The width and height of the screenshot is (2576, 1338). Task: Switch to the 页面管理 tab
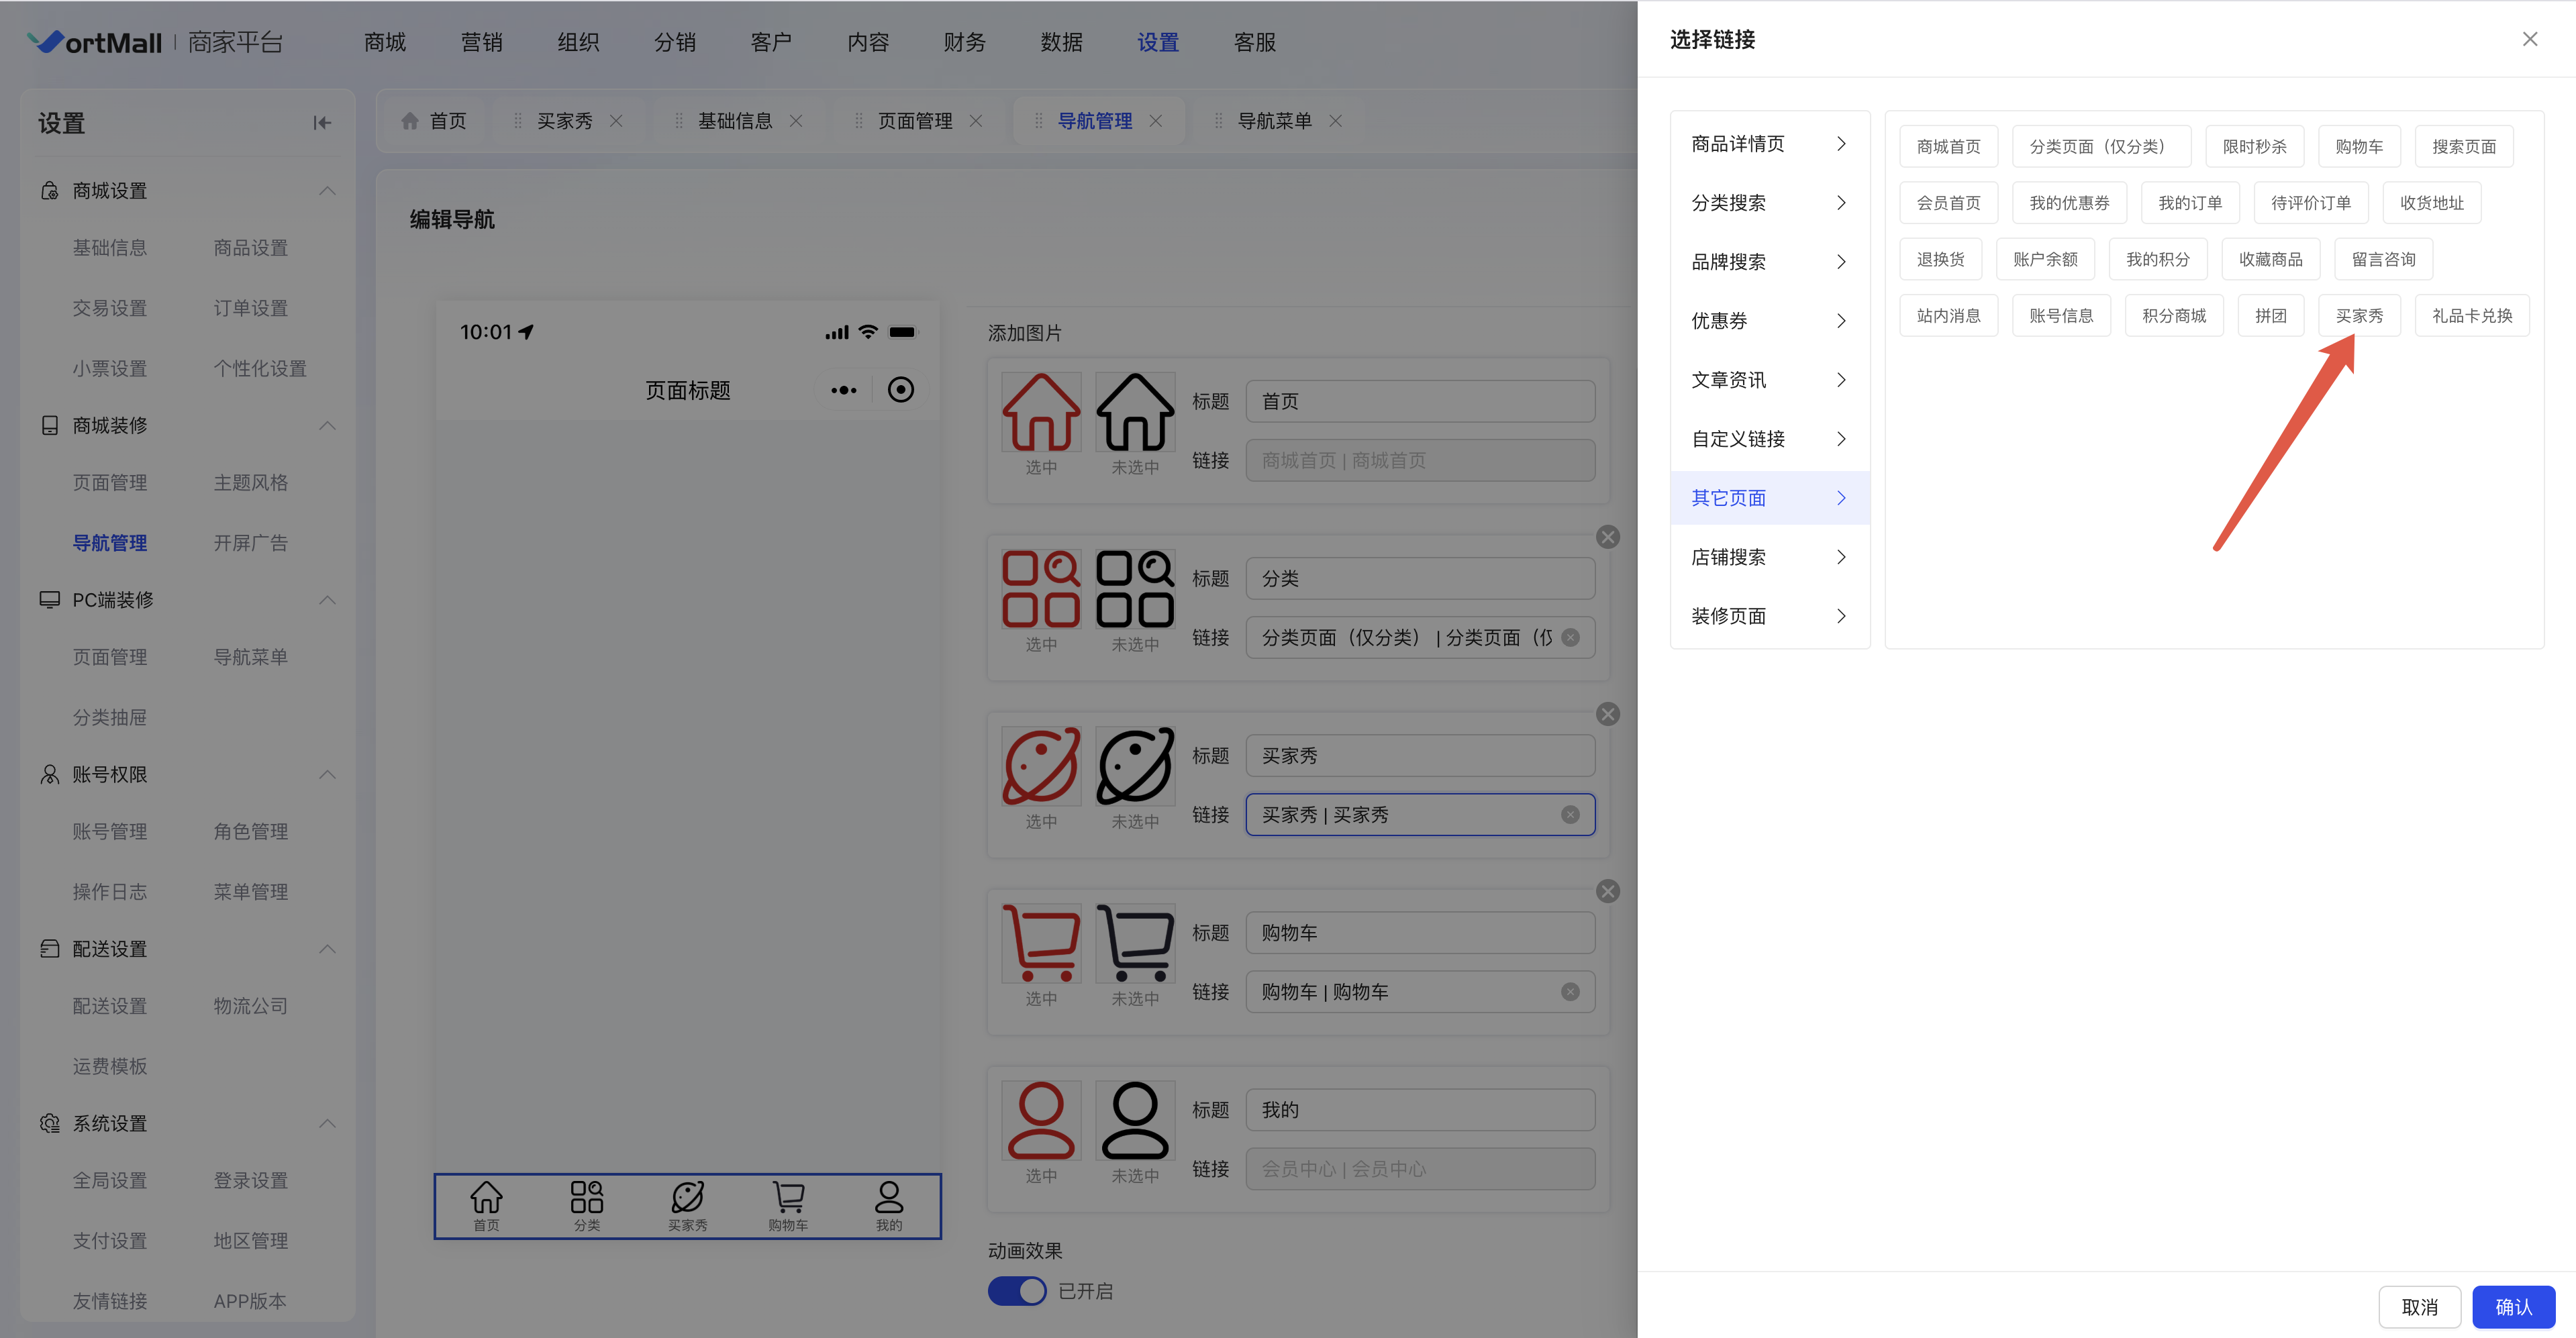click(914, 121)
